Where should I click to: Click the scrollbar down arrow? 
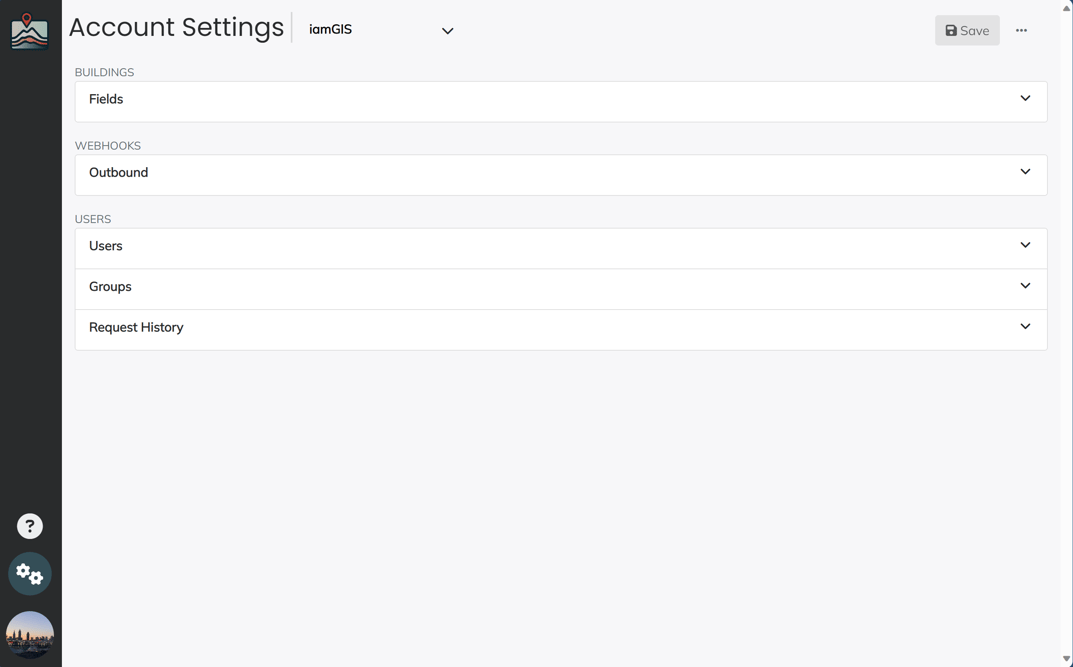coord(1067,659)
